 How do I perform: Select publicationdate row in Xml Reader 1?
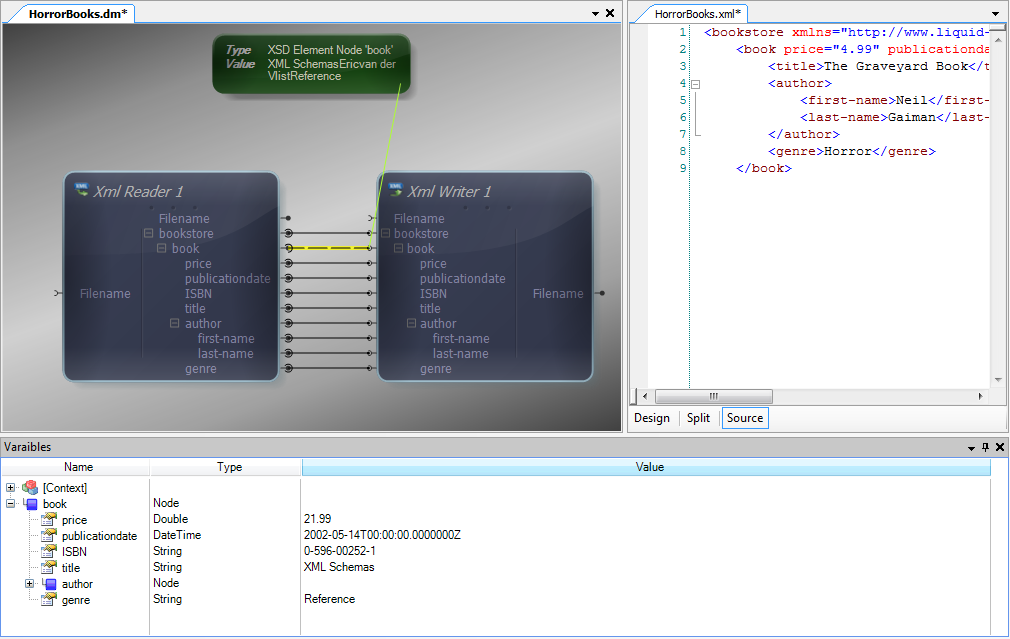(x=227, y=278)
